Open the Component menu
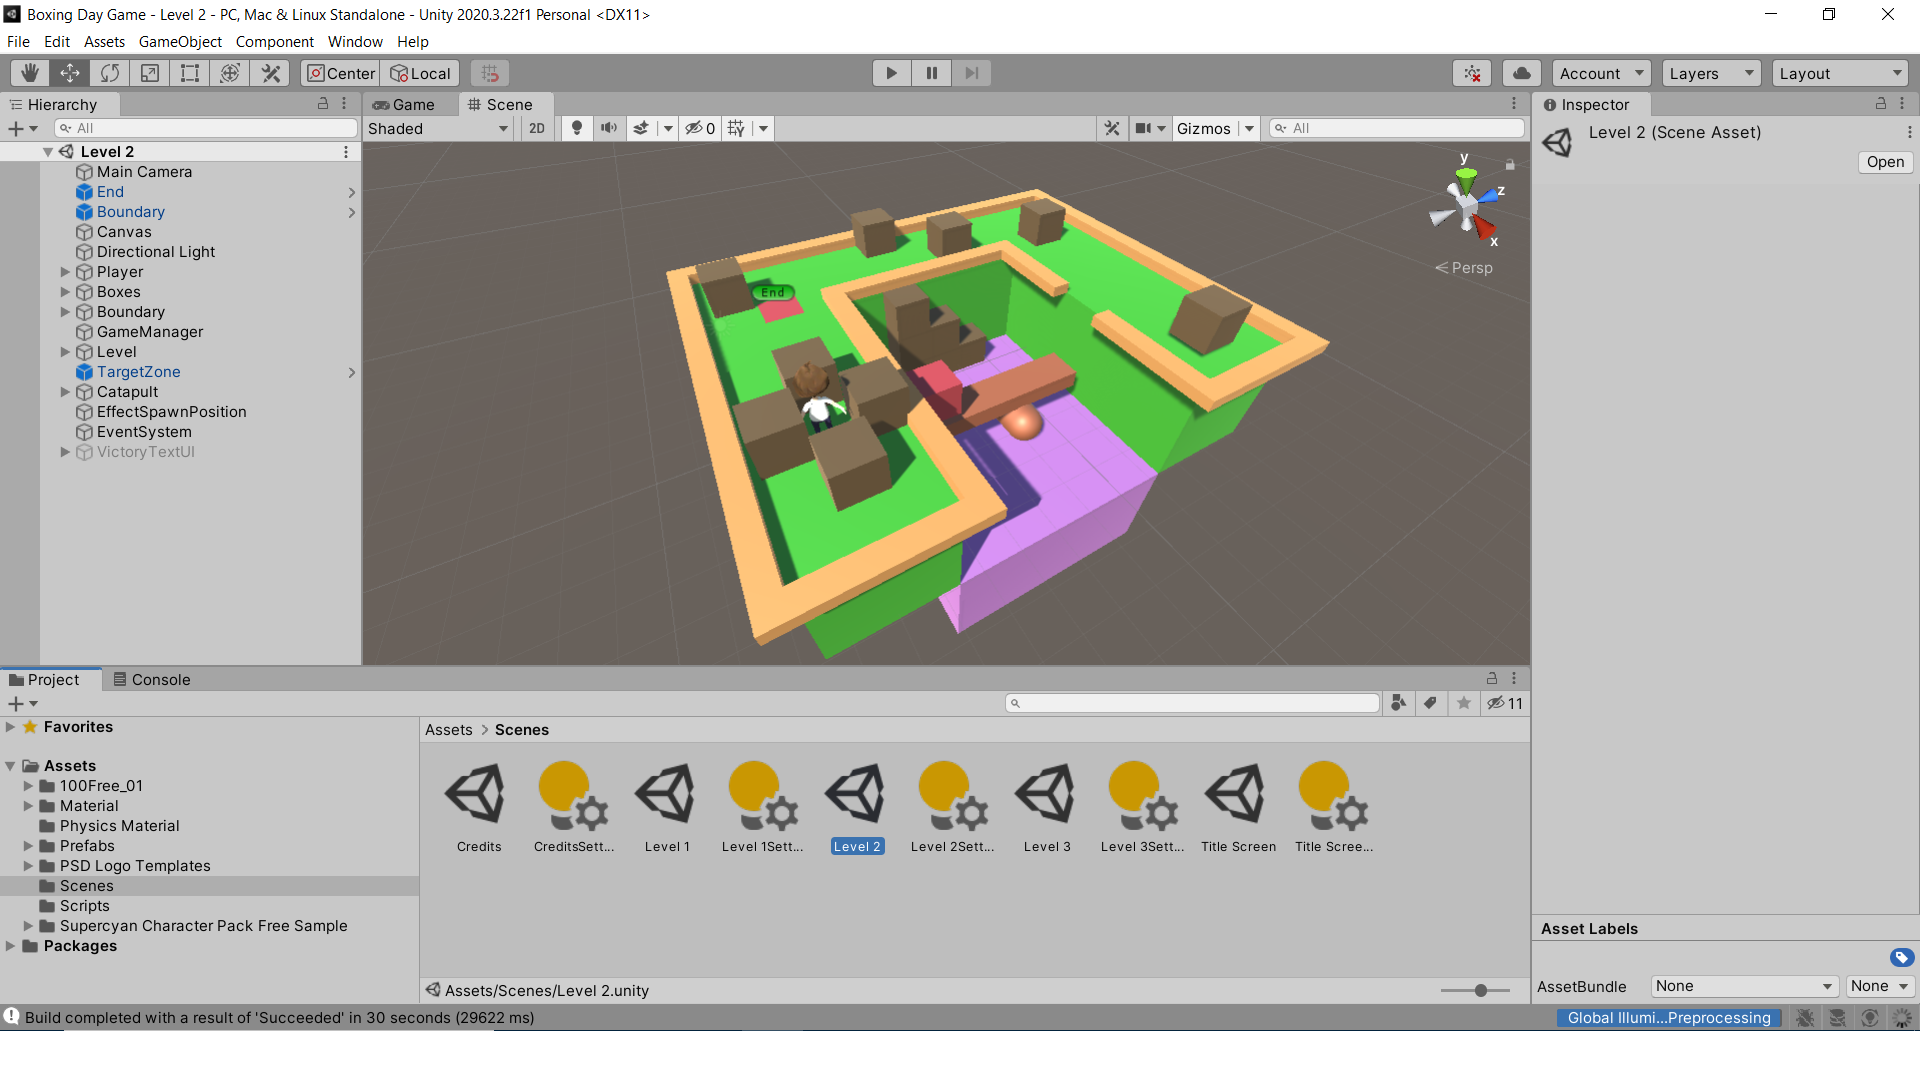1920x1080 pixels. (274, 42)
